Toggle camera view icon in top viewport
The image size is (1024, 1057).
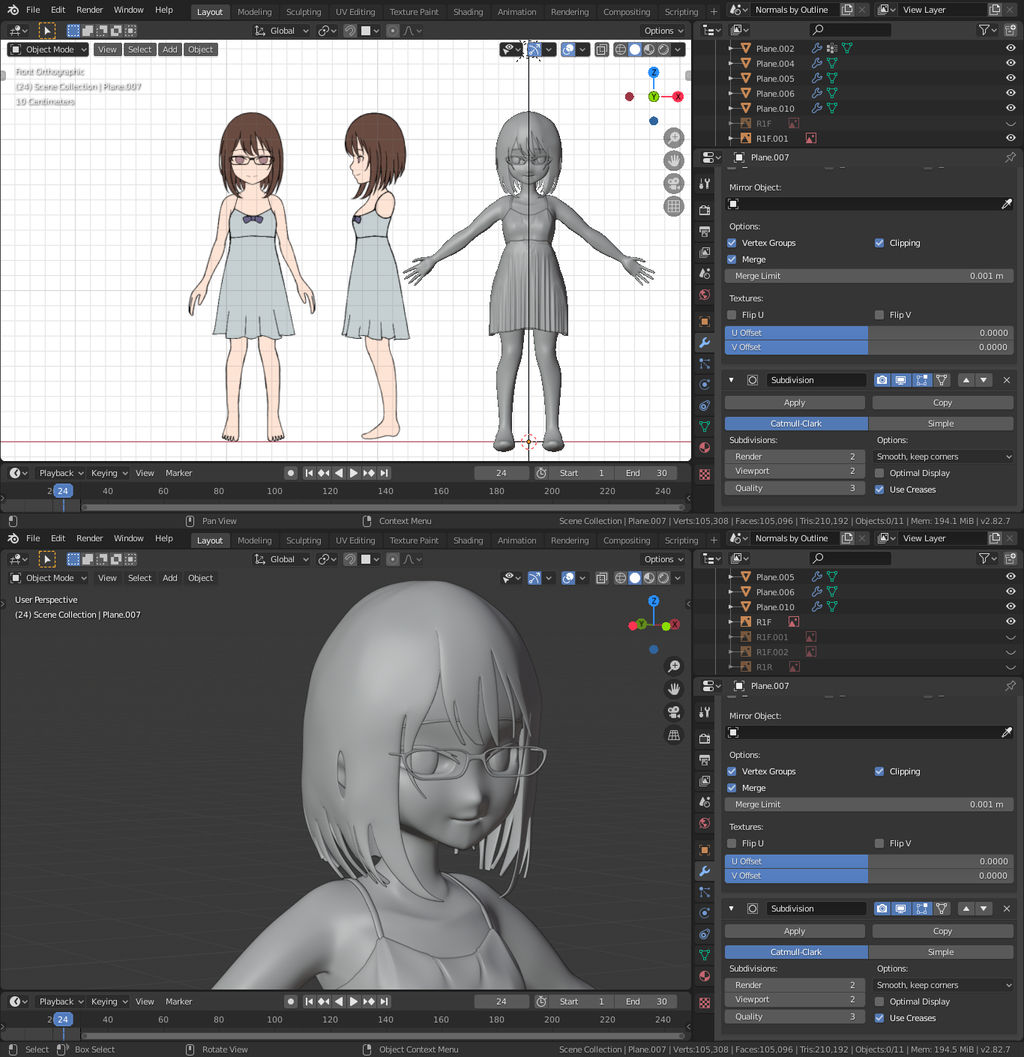[674, 183]
